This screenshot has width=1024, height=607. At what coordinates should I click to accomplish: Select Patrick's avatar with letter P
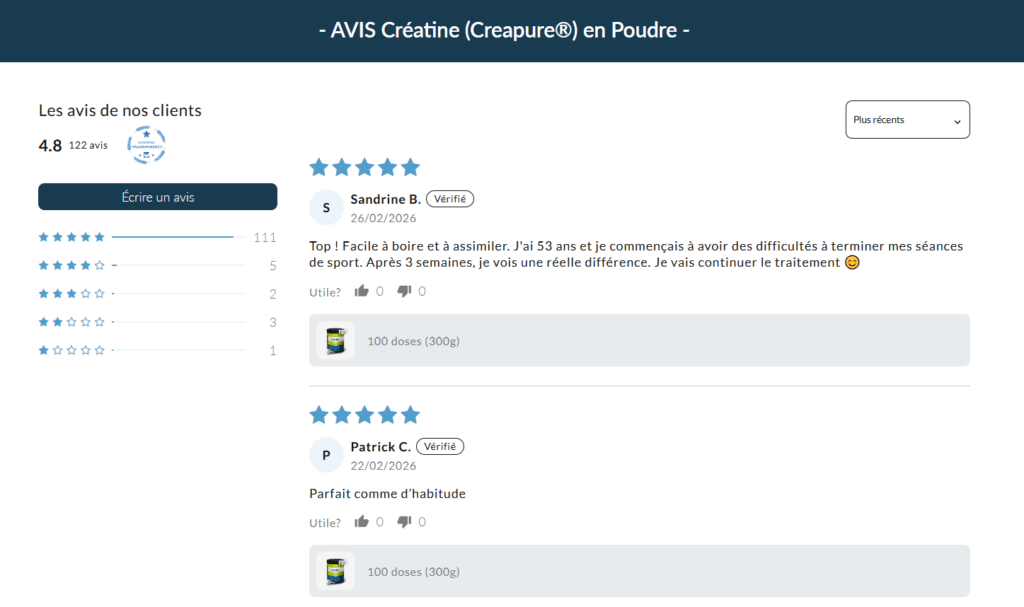coord(325,454)
